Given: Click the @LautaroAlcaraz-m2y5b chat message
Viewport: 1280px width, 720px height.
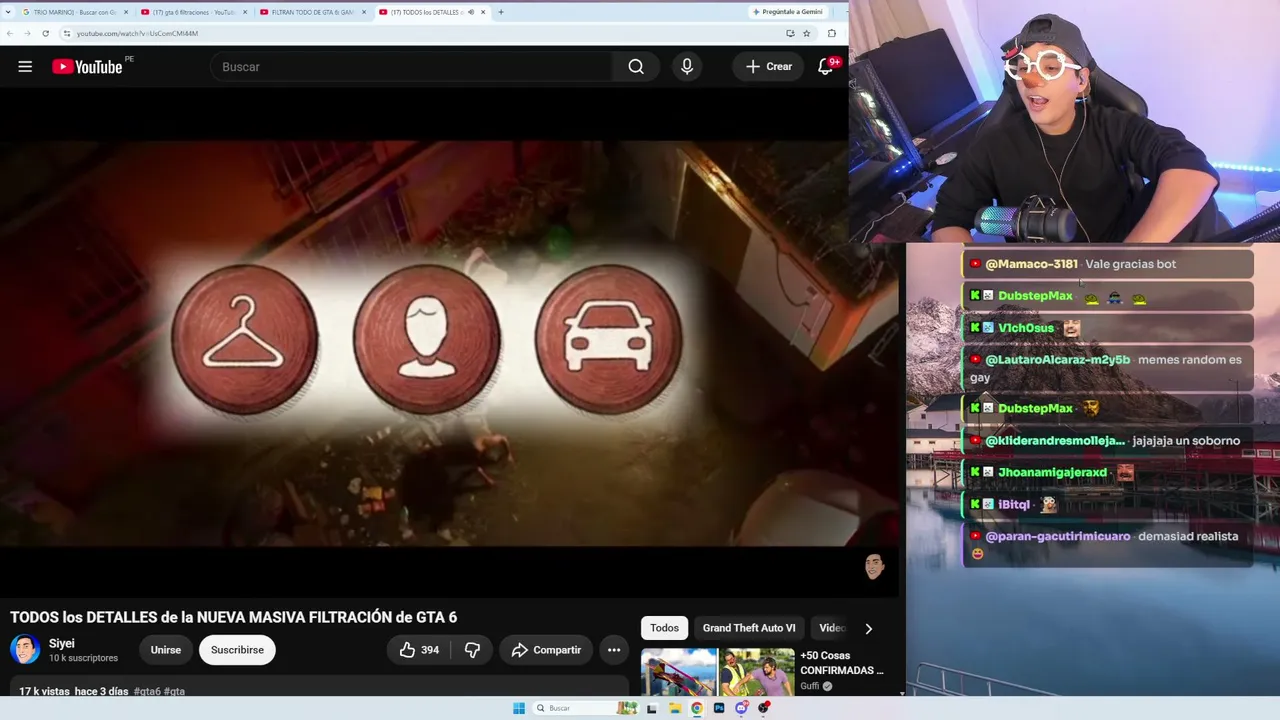Looking at the screenshot, I should click(1107, 368).
